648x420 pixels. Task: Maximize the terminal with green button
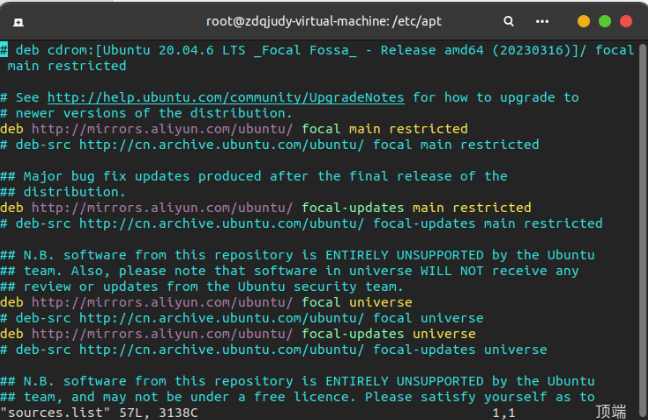tap(605, 21)
